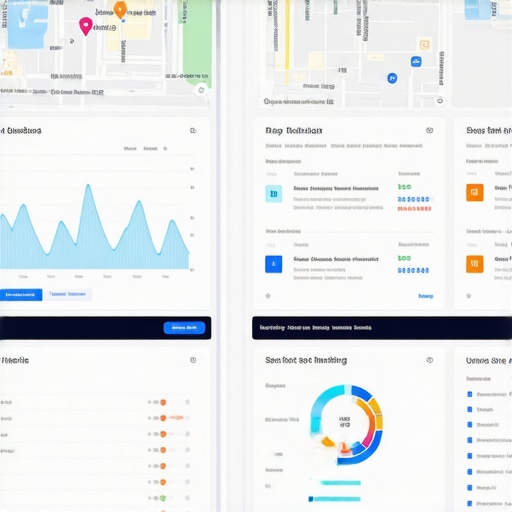Click the green value in the first list row

click(x=404, y=187)
